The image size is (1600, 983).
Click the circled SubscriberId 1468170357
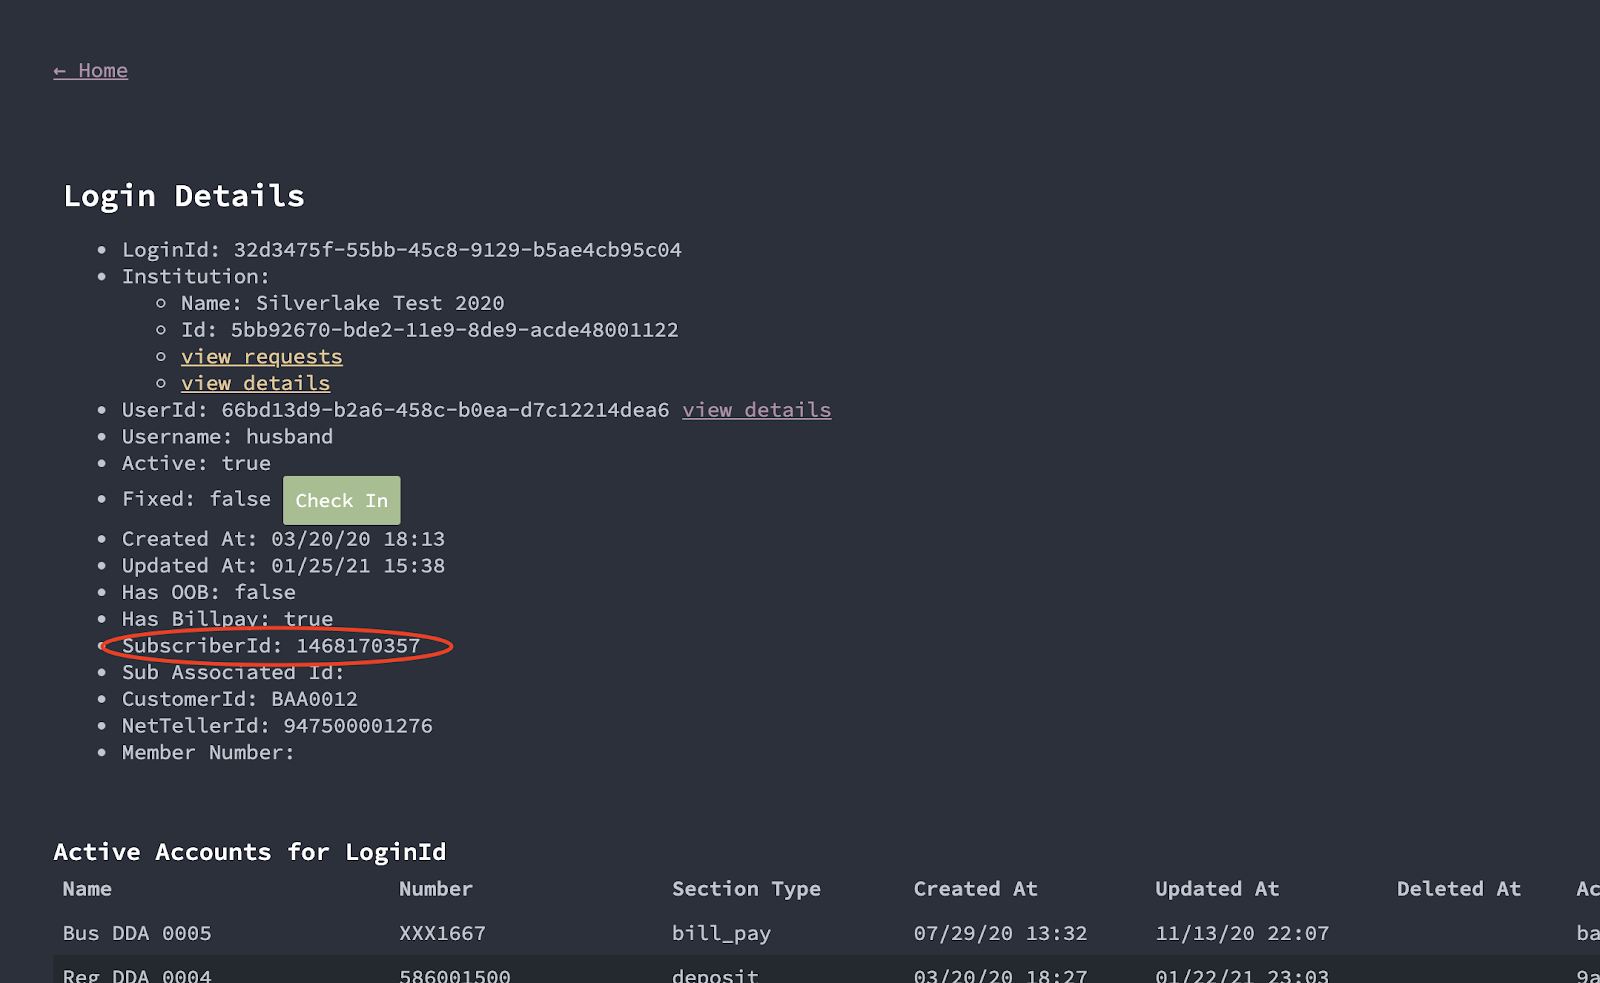[357, 646]
